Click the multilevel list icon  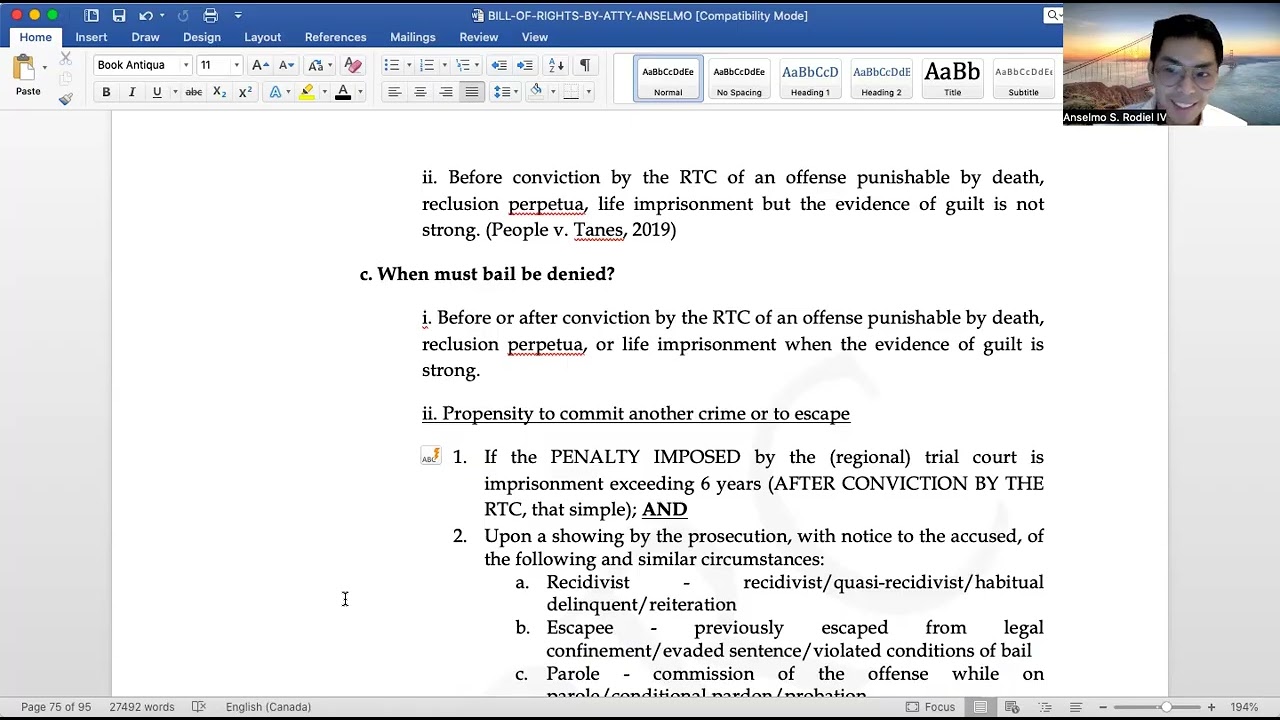pyautogui.click(x=462, y=65)
